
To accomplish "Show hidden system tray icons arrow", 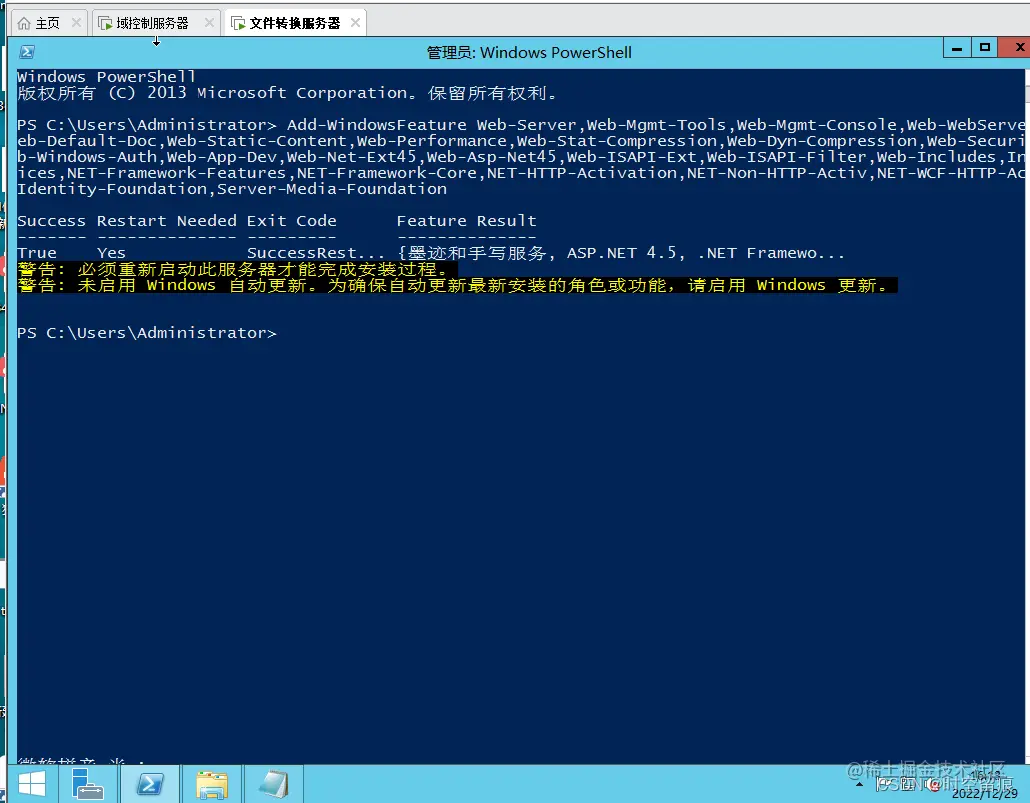I will pyautogui.click(x=859, y=784).
